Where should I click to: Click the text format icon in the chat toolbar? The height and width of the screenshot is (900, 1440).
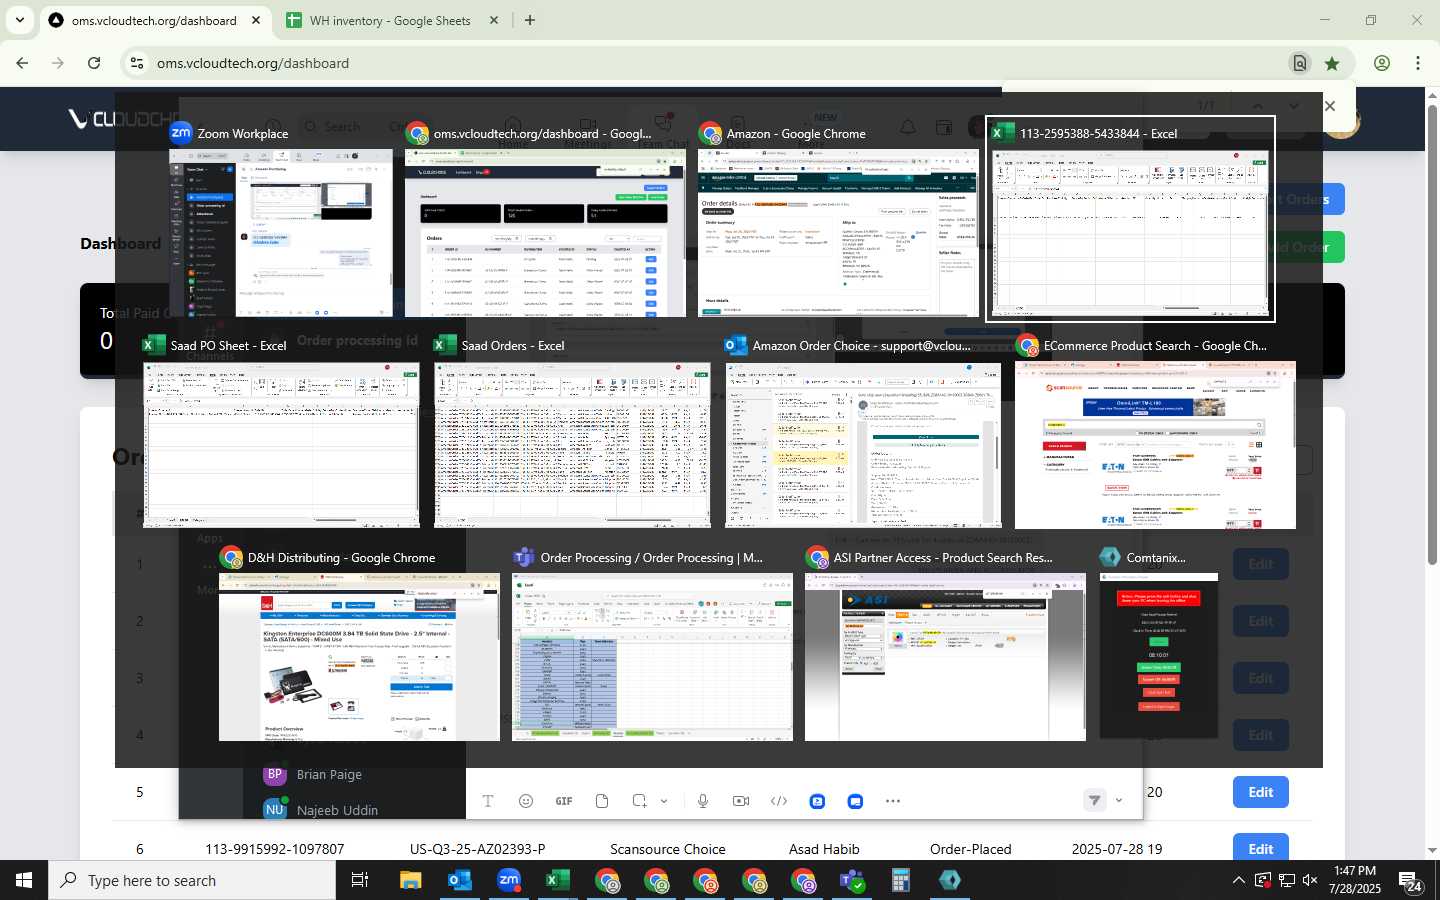tap(488, 801)
